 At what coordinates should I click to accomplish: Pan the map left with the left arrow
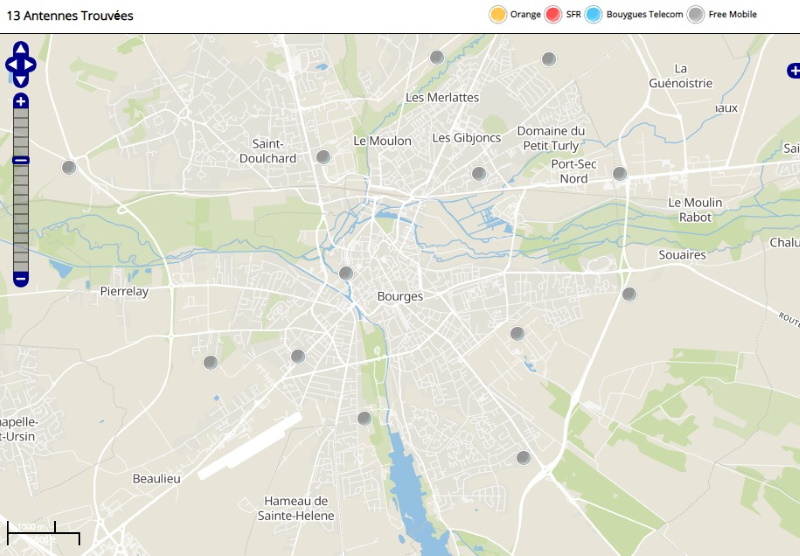click(11, 65)
